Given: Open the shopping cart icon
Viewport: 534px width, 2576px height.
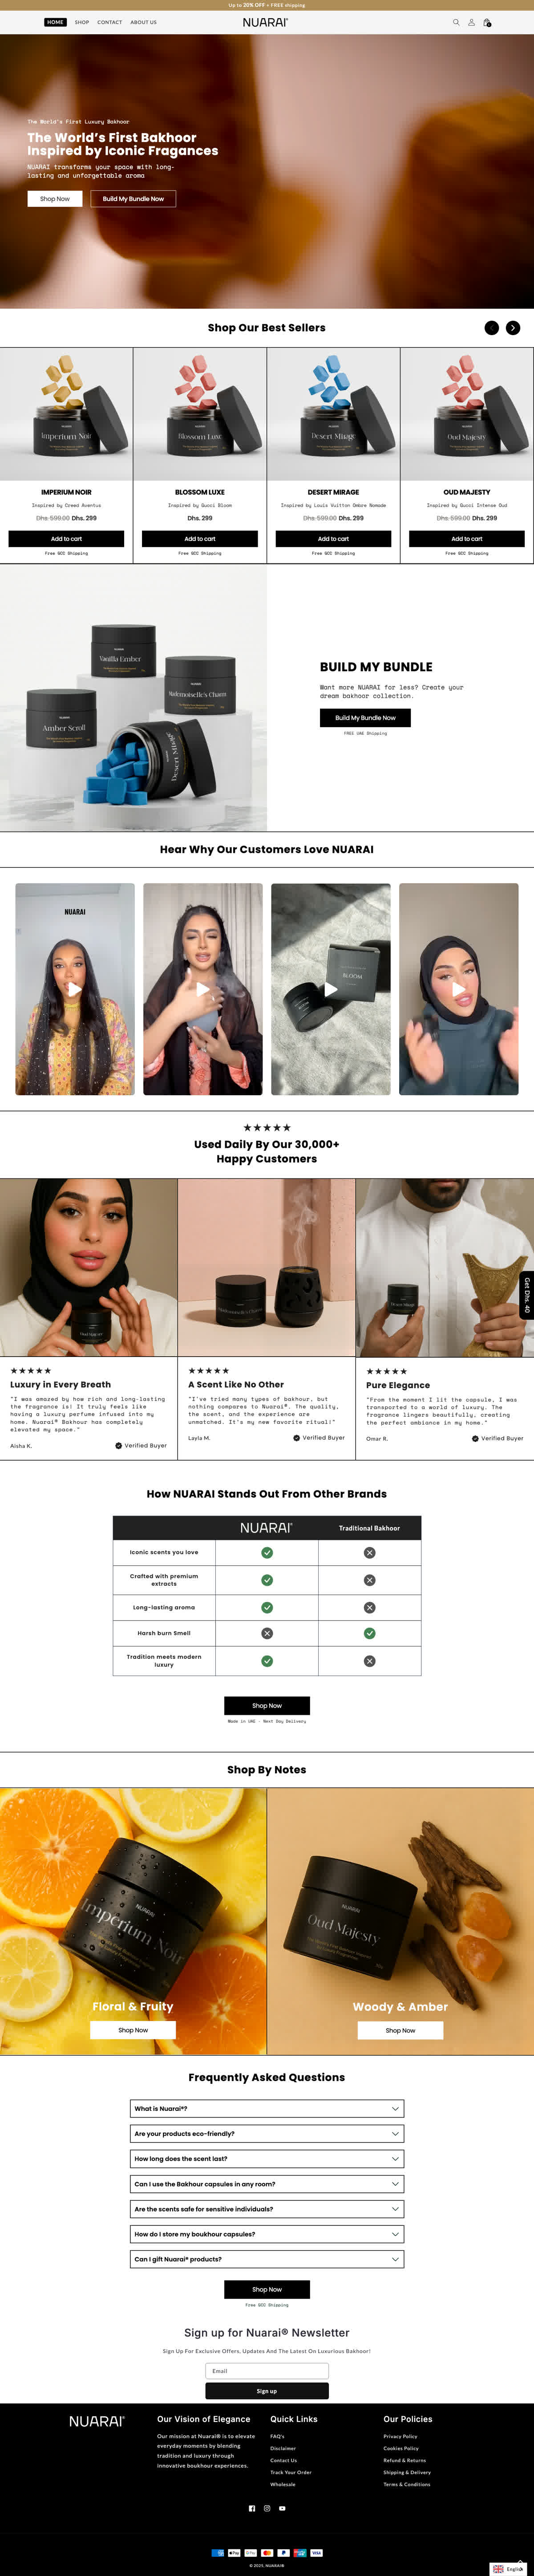Looking at the screenshot, I should pyautogui.click(x=487, y=22).
